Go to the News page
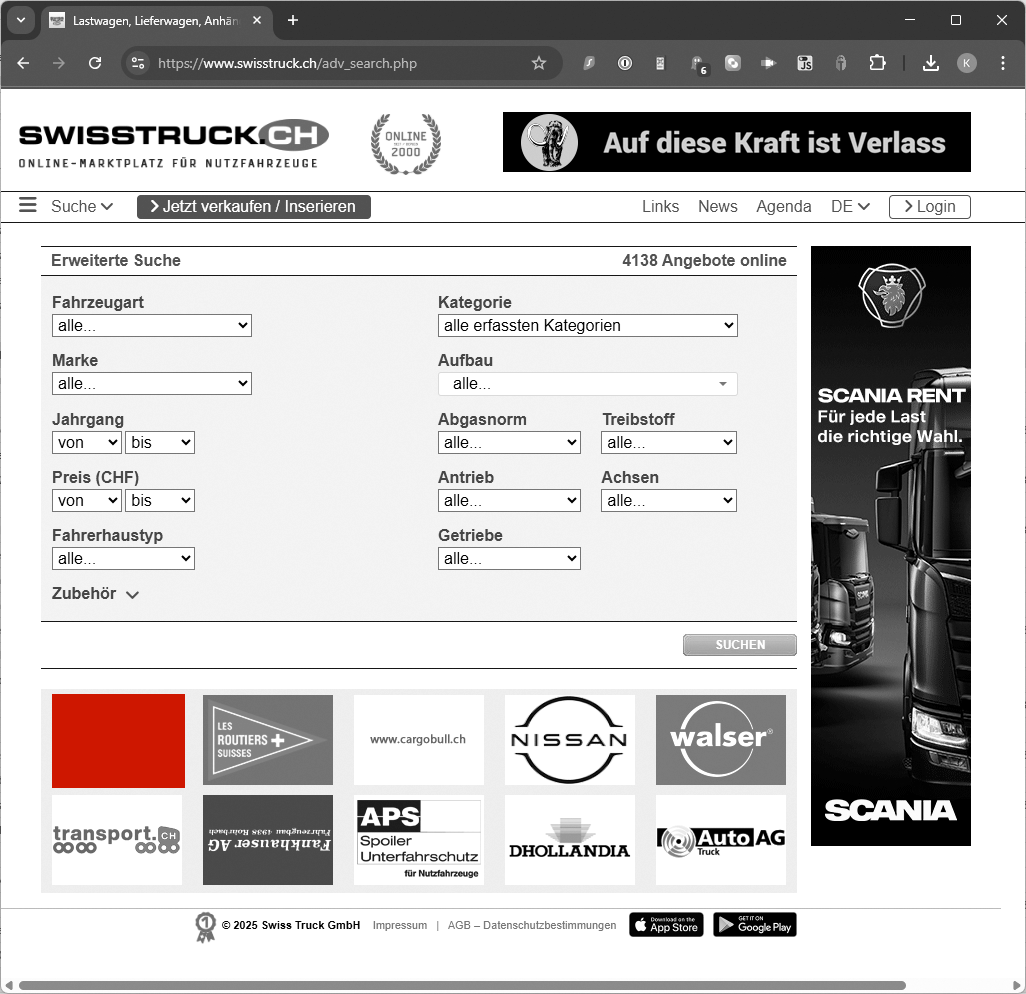This screenshot has width=1026, height=994. coord(717,206)
